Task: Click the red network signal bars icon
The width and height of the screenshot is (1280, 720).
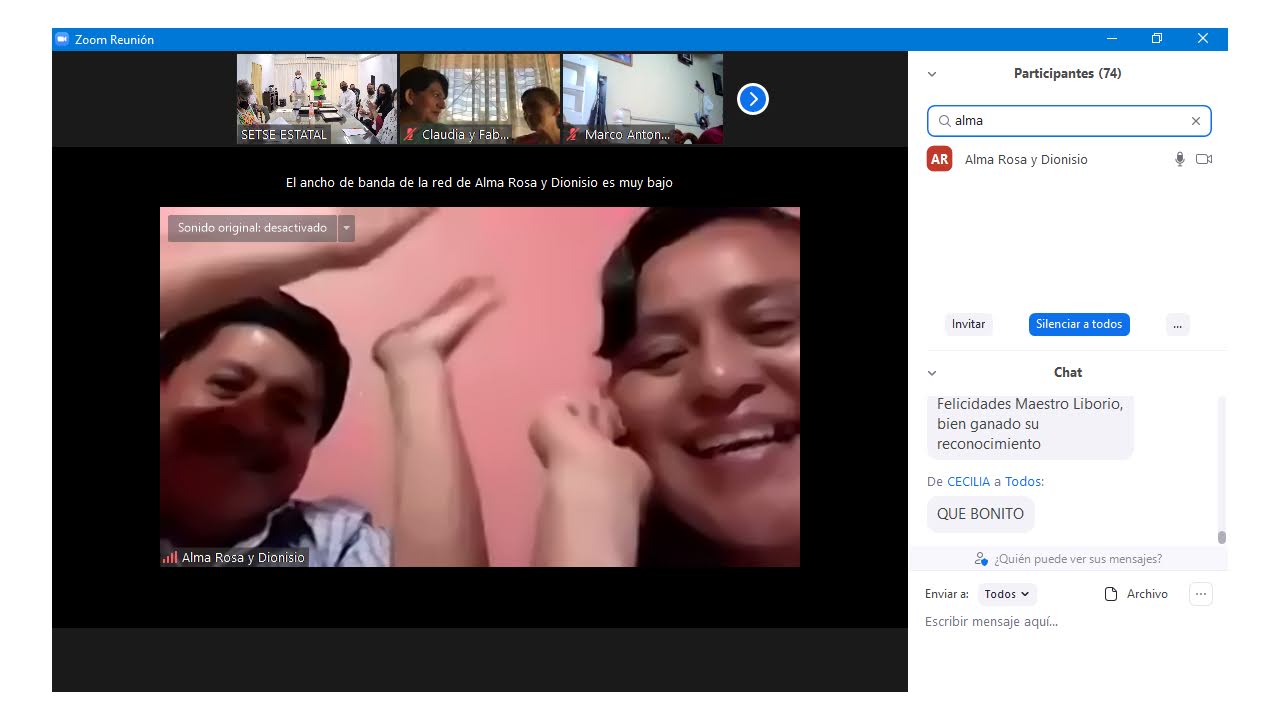Action: click(x=170, y=558)
